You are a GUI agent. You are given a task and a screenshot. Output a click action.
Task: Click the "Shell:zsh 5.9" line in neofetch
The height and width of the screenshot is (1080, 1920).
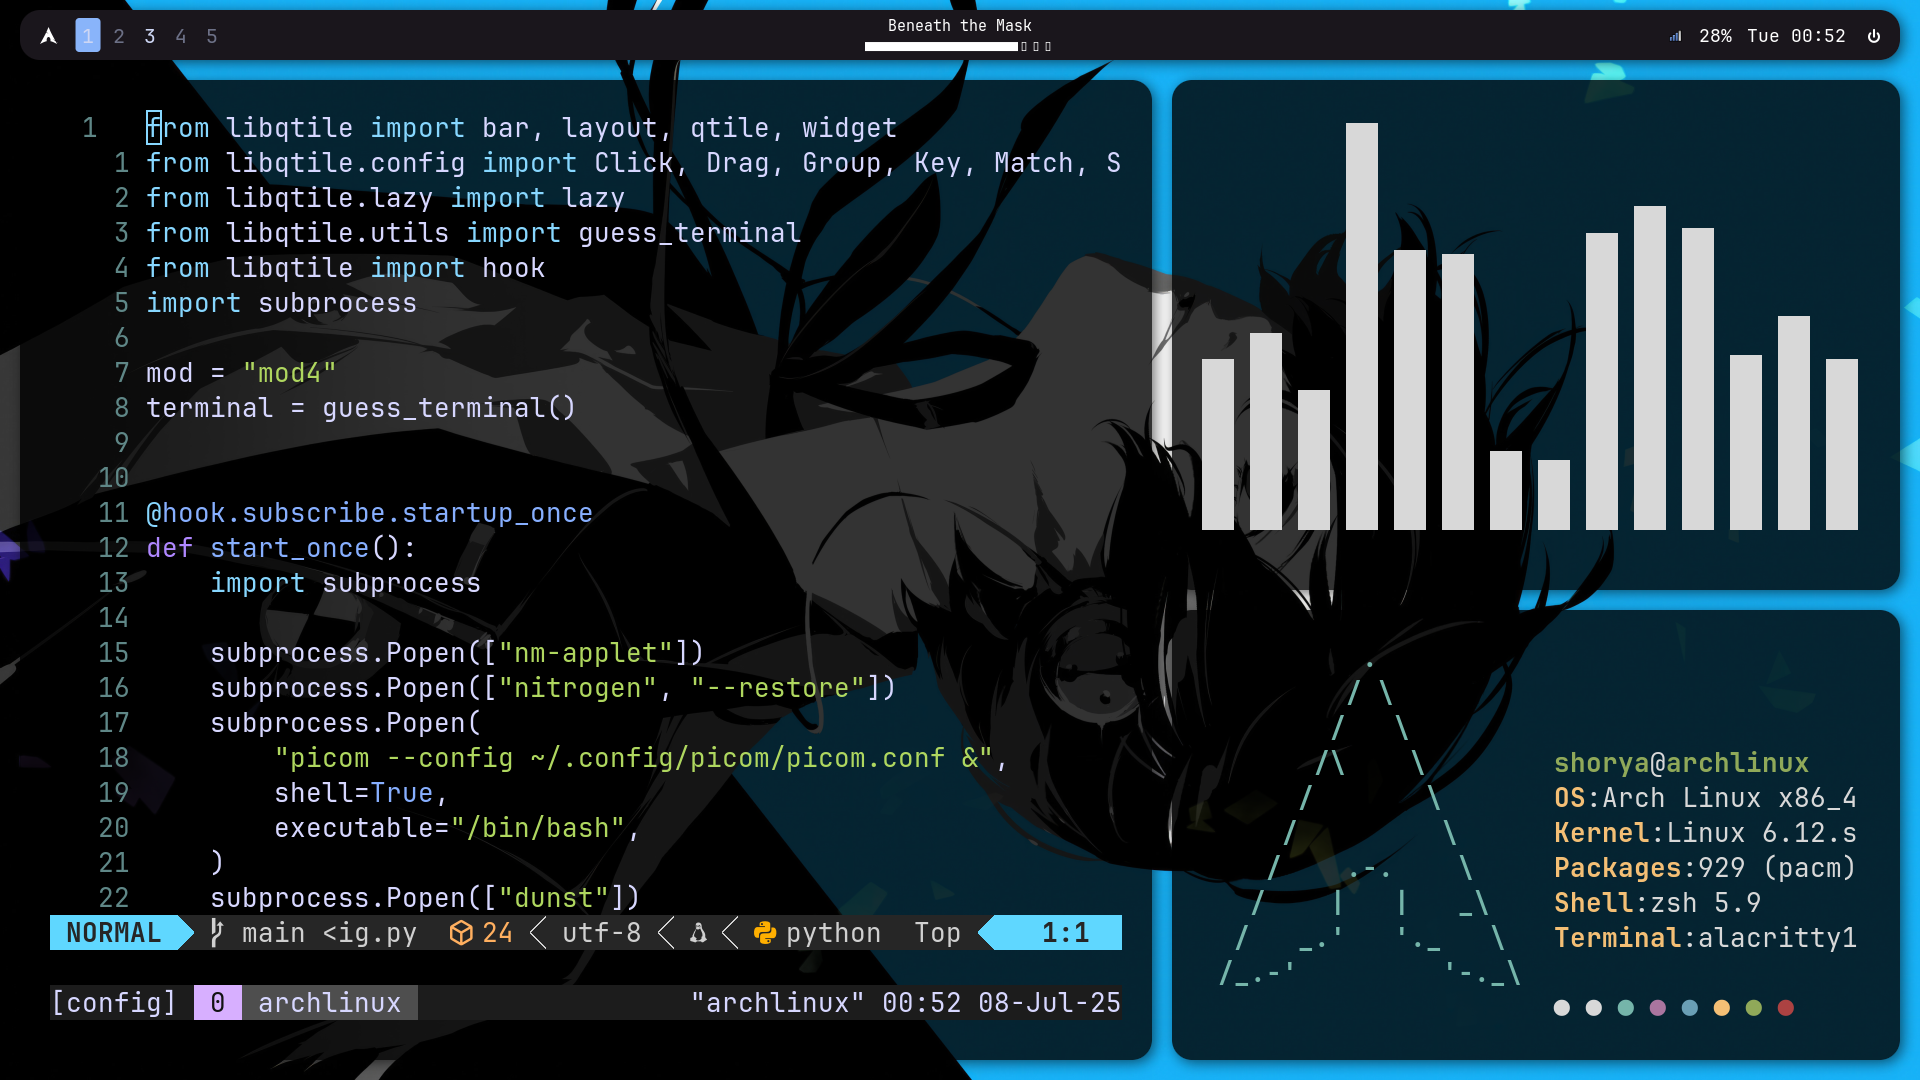pos(1657,903)
